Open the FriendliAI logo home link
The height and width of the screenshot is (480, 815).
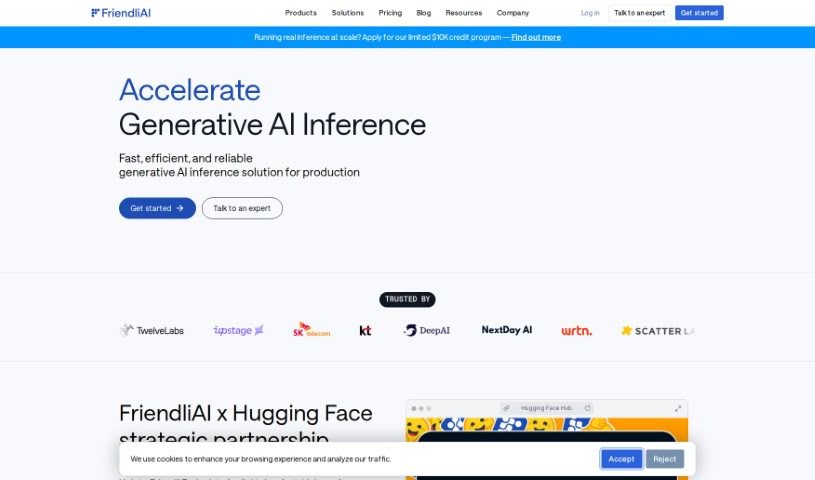pyautogui.click(x=121, y=12)
